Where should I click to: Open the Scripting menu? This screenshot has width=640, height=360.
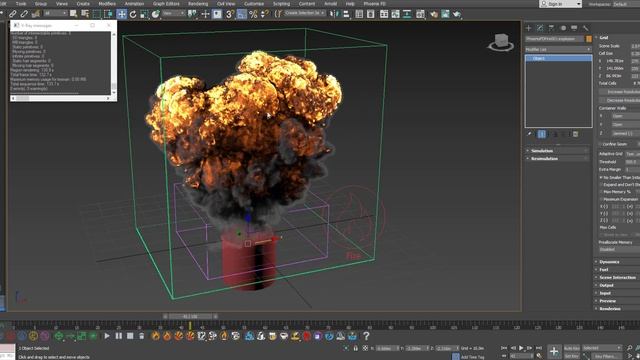coord(281,4)
